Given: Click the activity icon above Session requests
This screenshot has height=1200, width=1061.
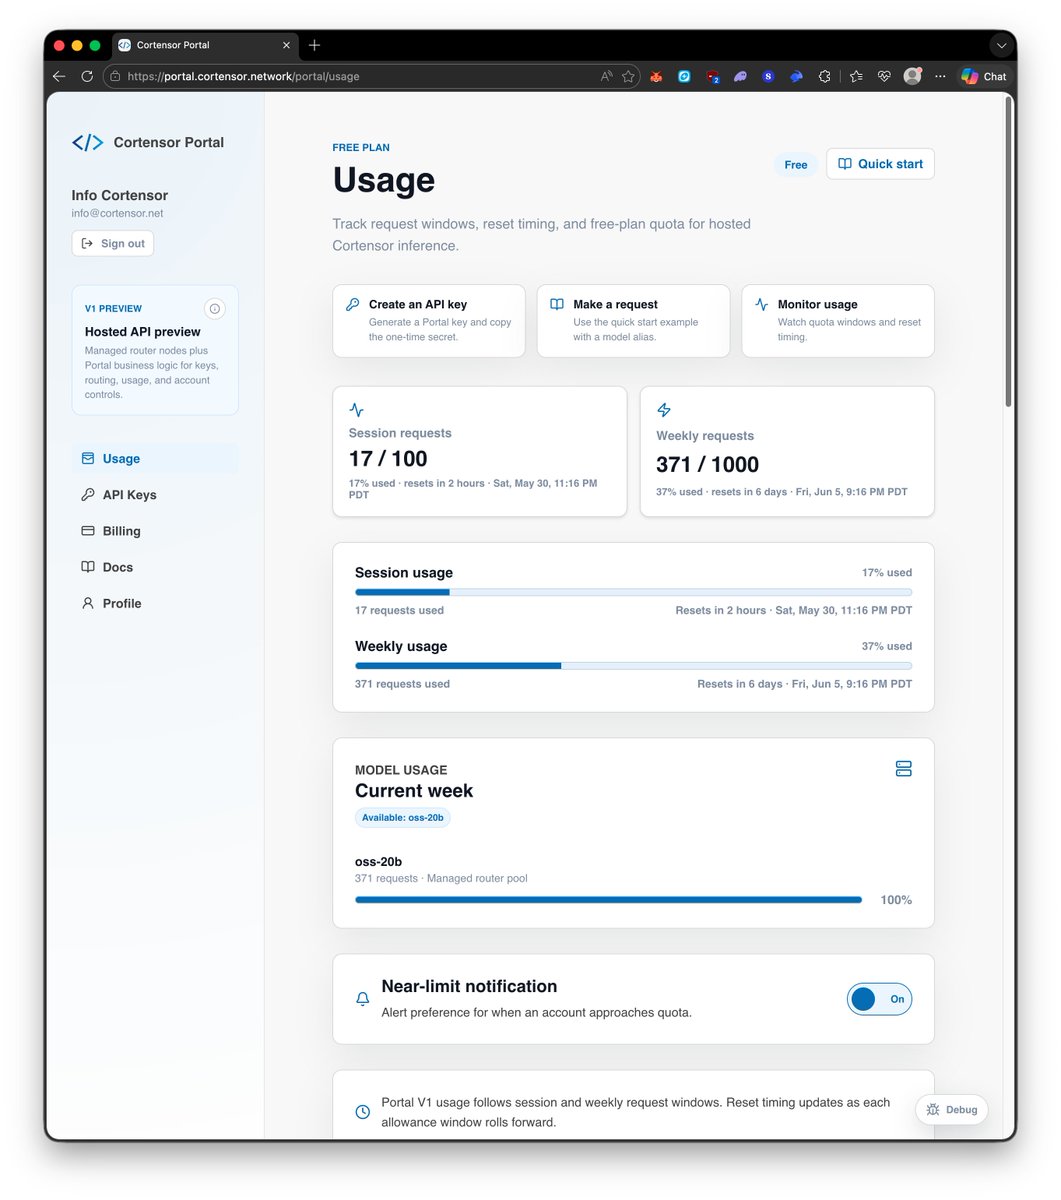Looking at the screenshot, I should [357, 410].
